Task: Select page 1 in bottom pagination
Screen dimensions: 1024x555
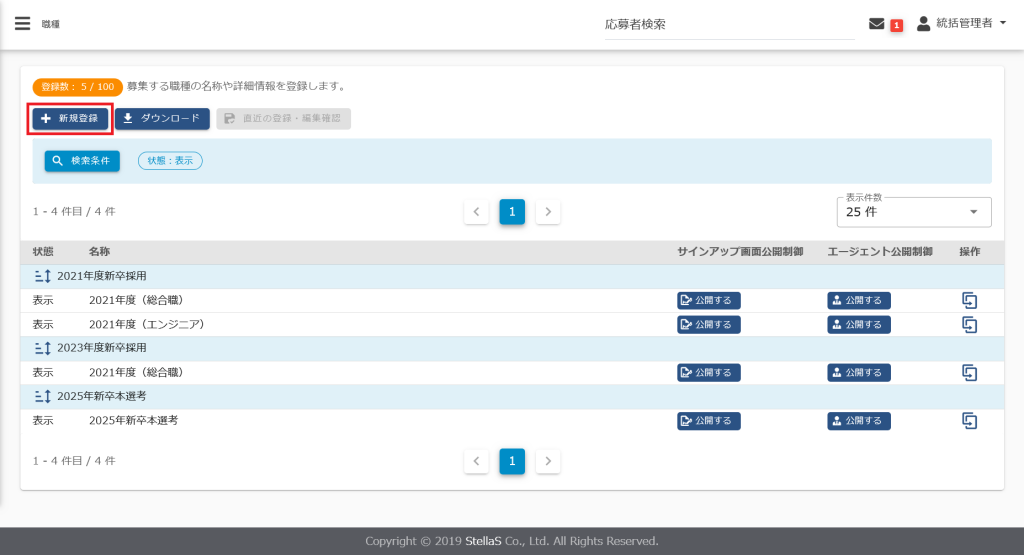Action: pos(512,461)
